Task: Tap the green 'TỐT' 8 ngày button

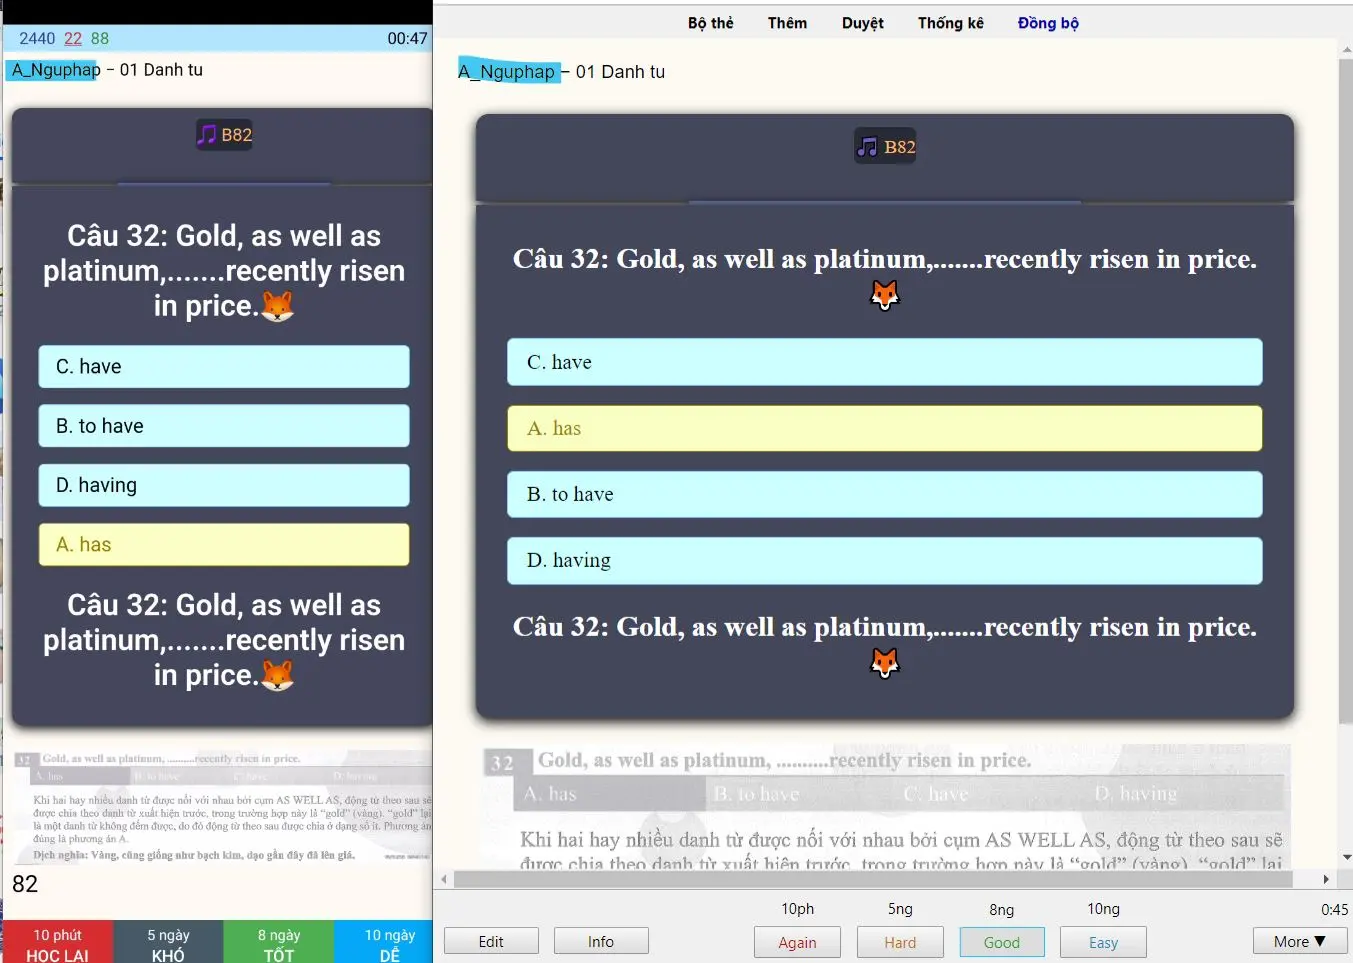Action: tap(278, 944)
